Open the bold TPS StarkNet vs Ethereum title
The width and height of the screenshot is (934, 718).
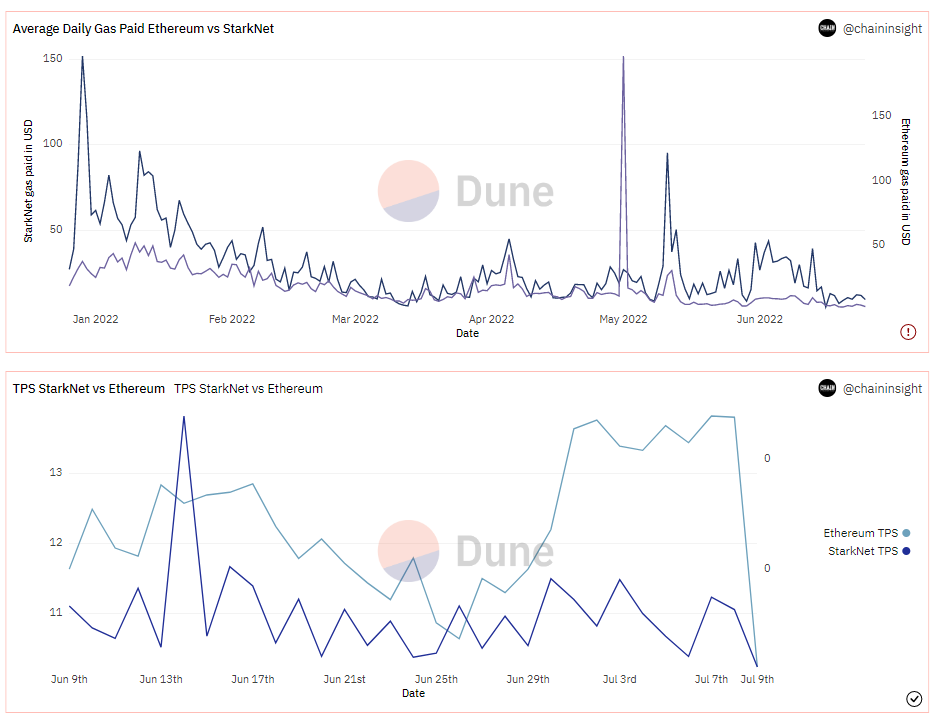coord(89,388)
